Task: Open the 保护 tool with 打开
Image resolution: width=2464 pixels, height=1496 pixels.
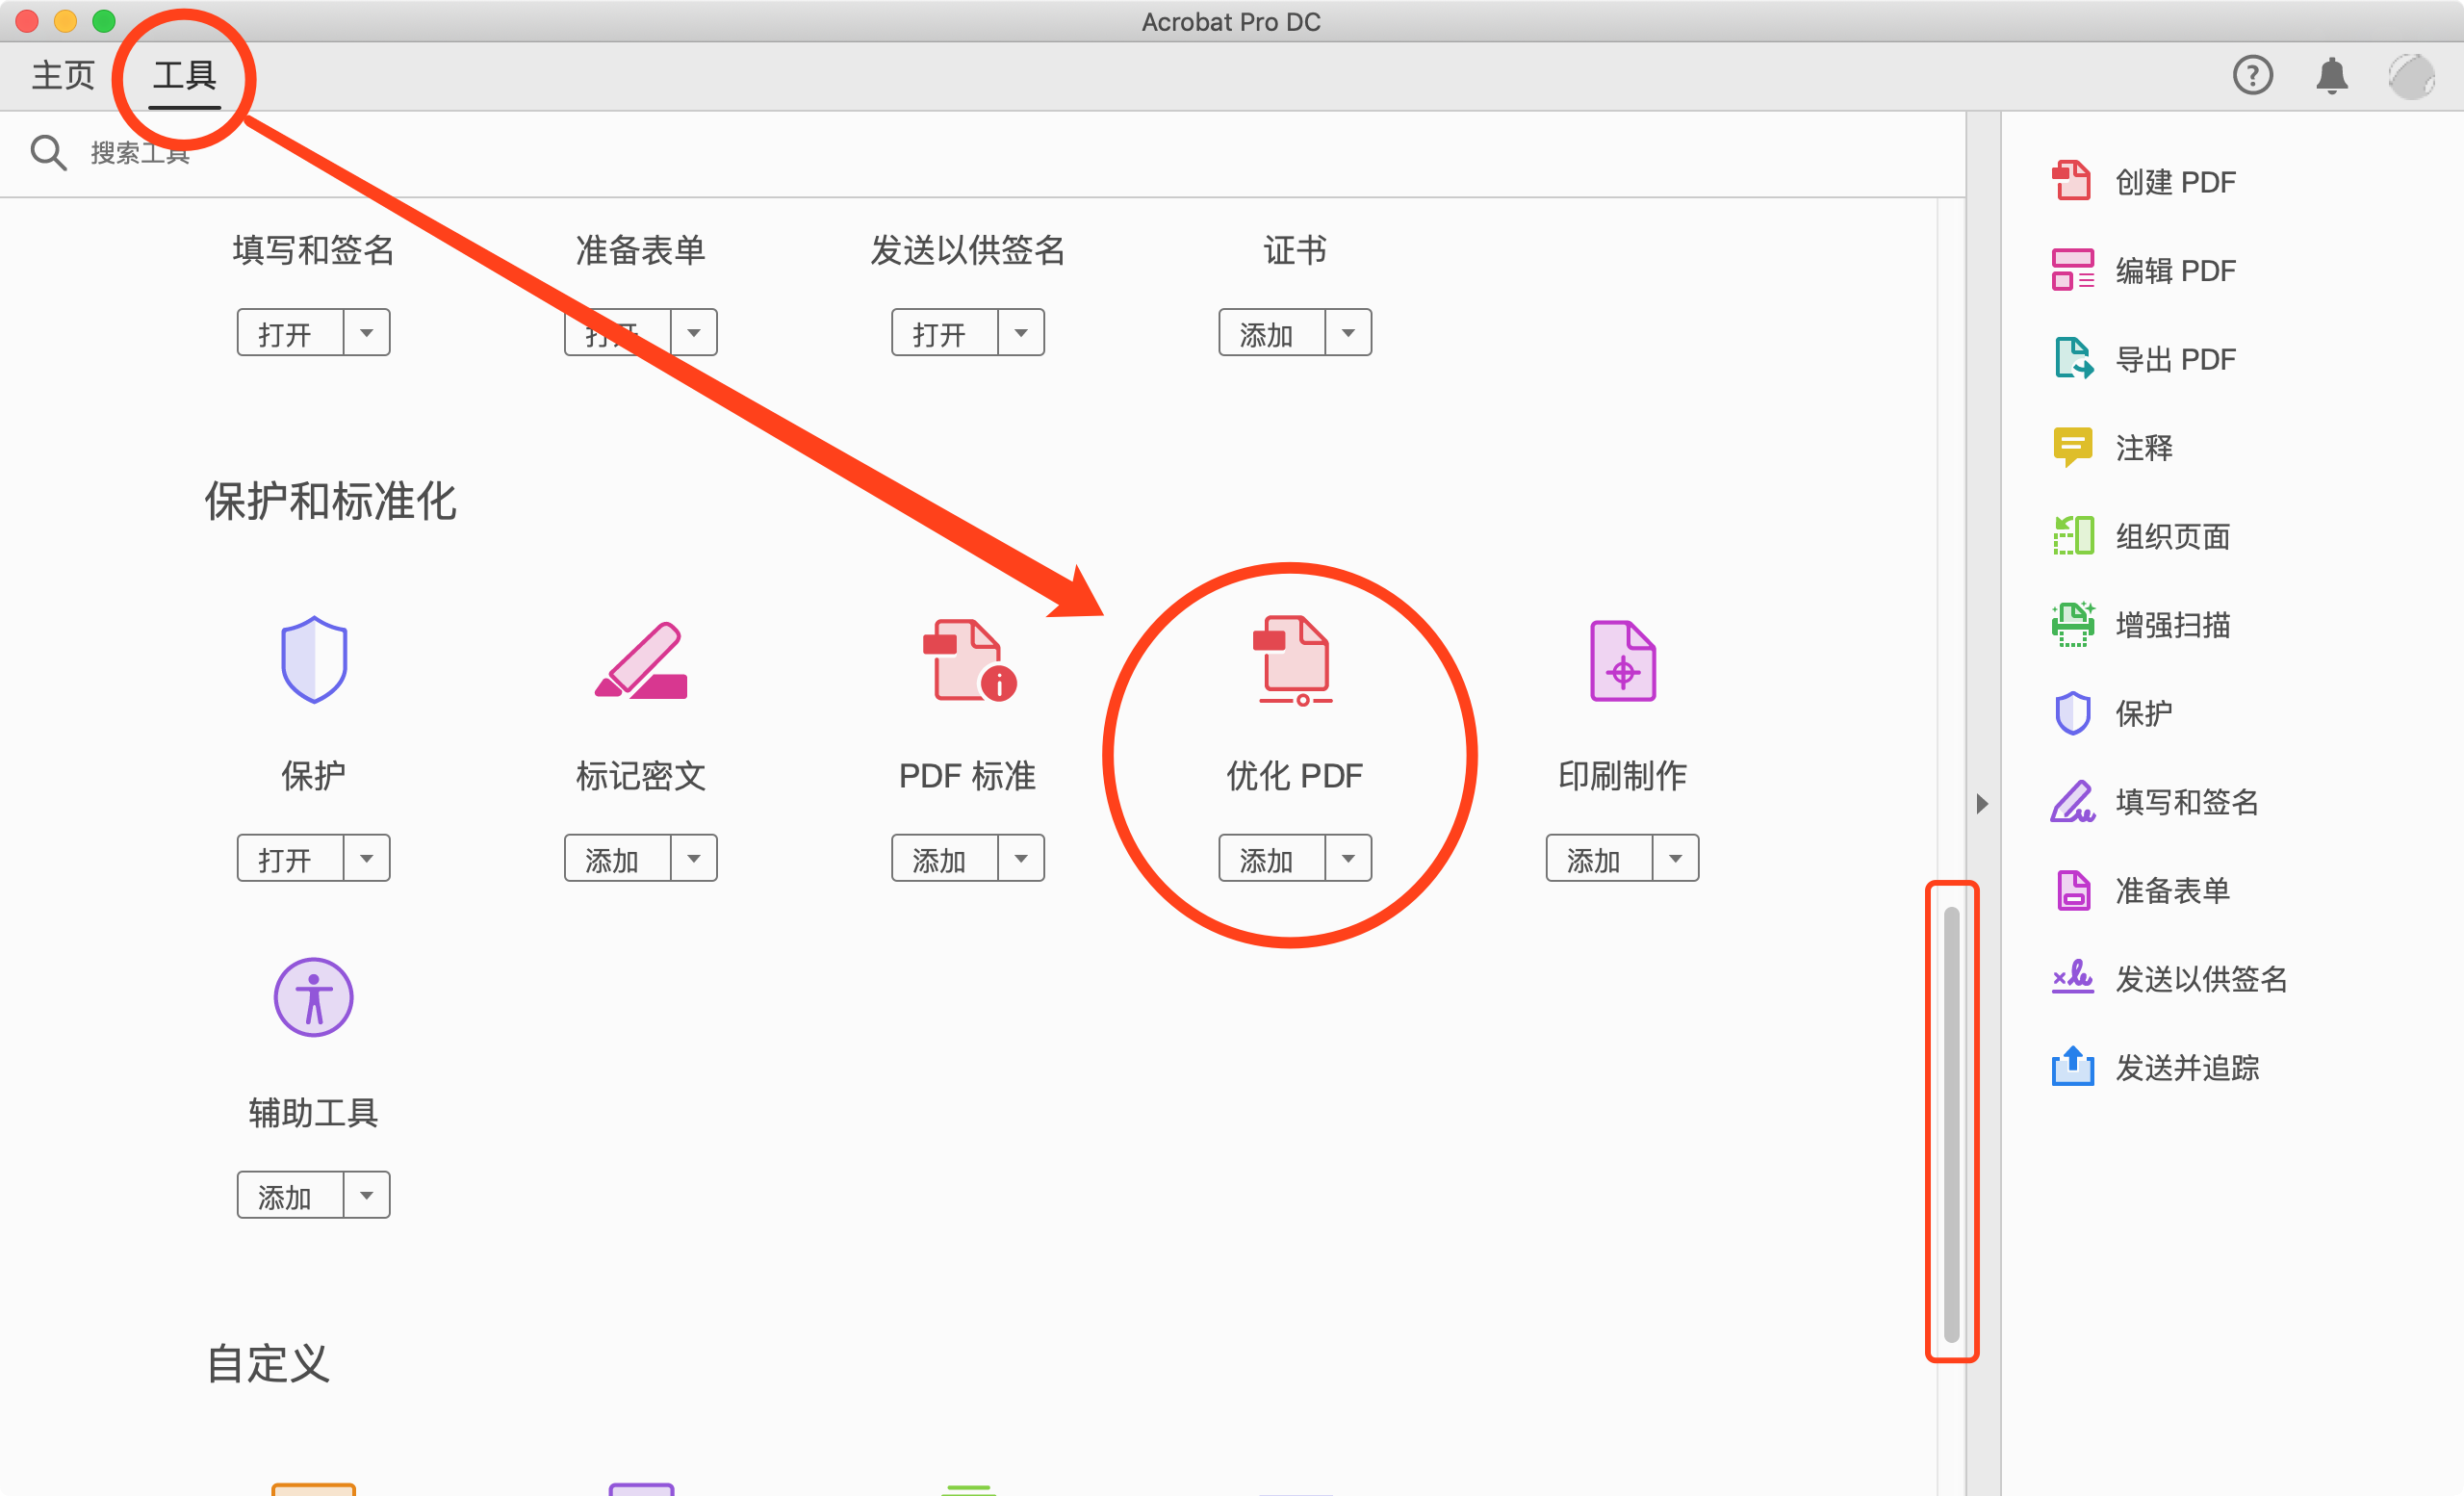Action: 290,858
